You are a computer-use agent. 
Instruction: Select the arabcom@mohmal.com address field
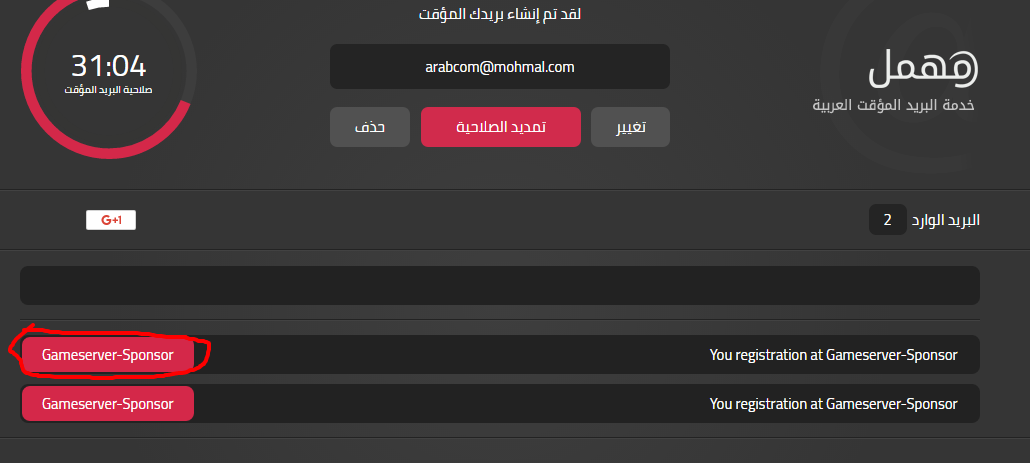(499, 67)
